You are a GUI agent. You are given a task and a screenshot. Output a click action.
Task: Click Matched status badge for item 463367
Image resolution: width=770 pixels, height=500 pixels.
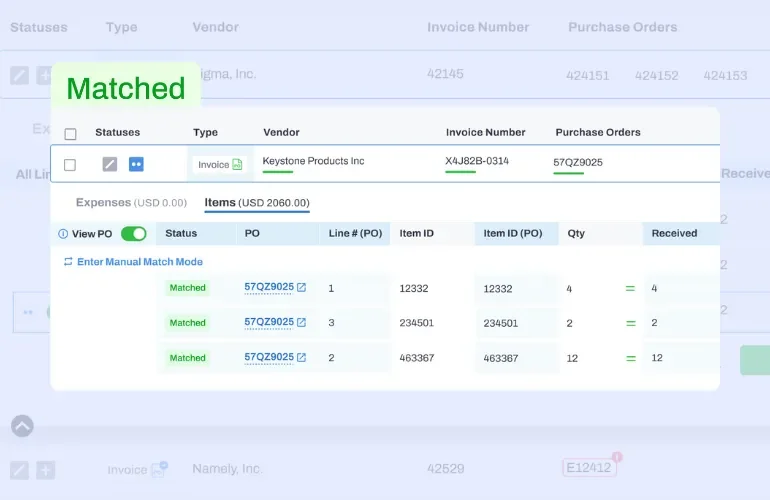188,358
